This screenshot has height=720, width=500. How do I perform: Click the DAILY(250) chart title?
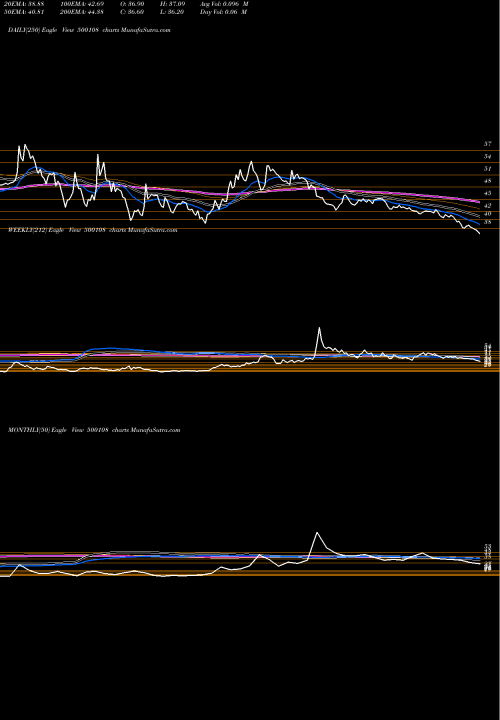(x=89, y=30)
